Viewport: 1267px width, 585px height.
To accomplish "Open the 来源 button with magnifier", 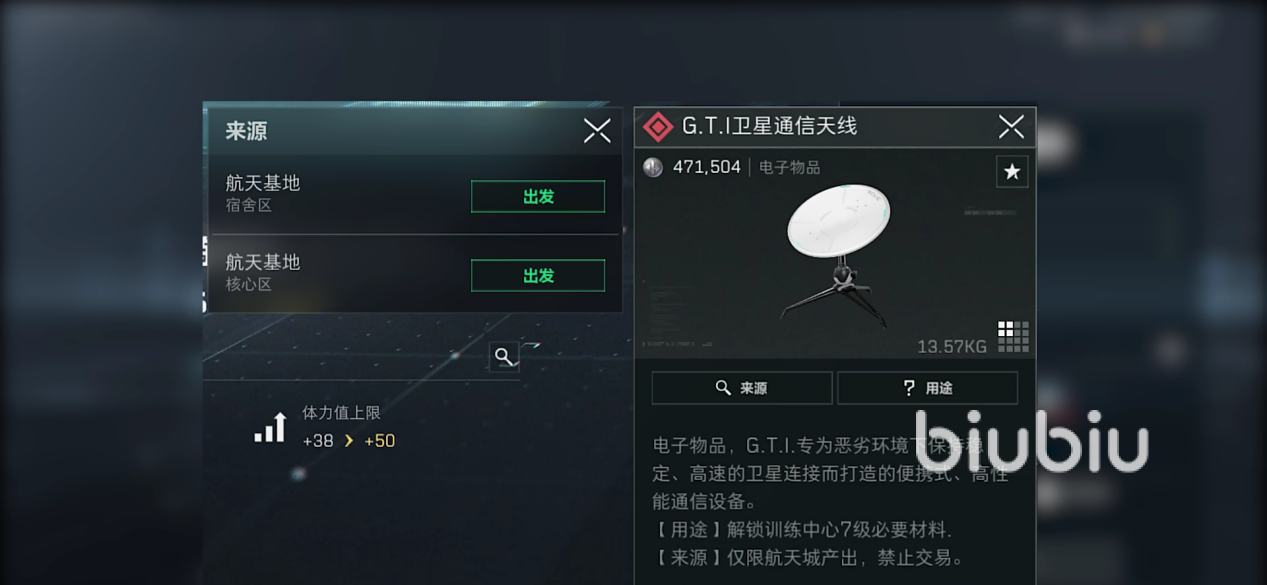I will pyautogui.click(x=741, y=388).
